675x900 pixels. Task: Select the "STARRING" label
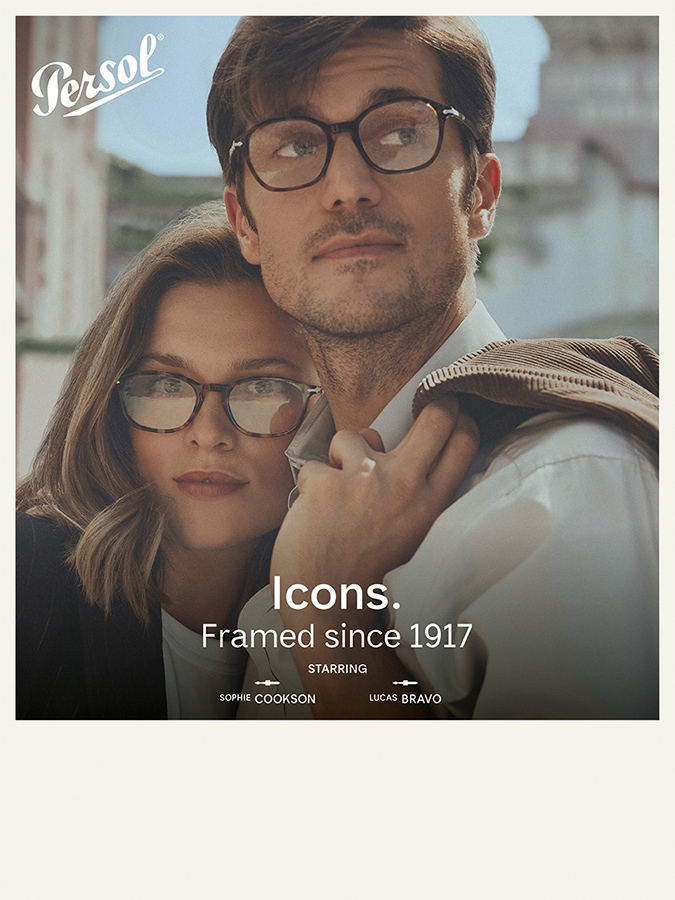pyautogui.click(x=338, y=669)
